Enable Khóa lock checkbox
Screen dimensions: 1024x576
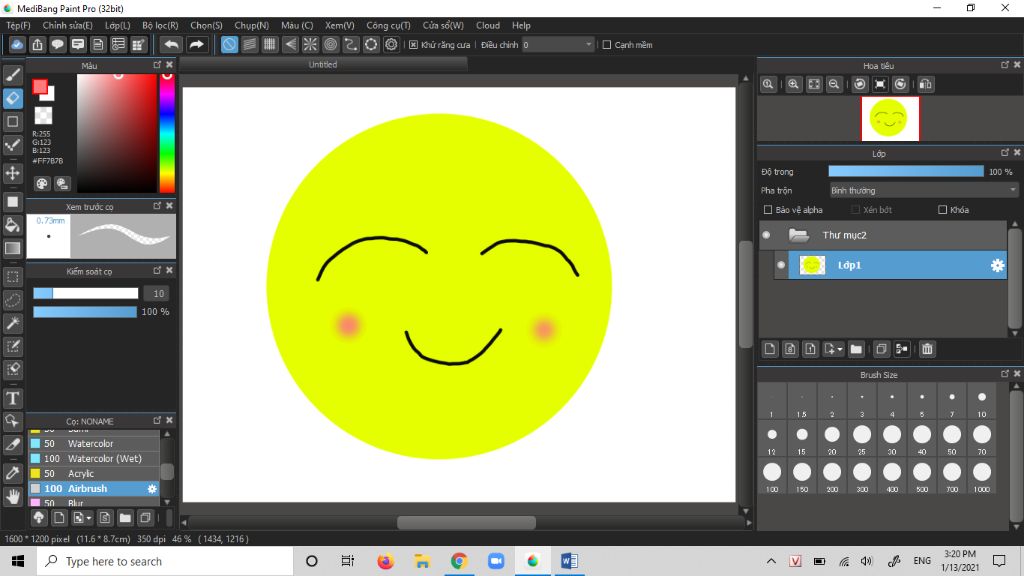click(x=942, y=210)
